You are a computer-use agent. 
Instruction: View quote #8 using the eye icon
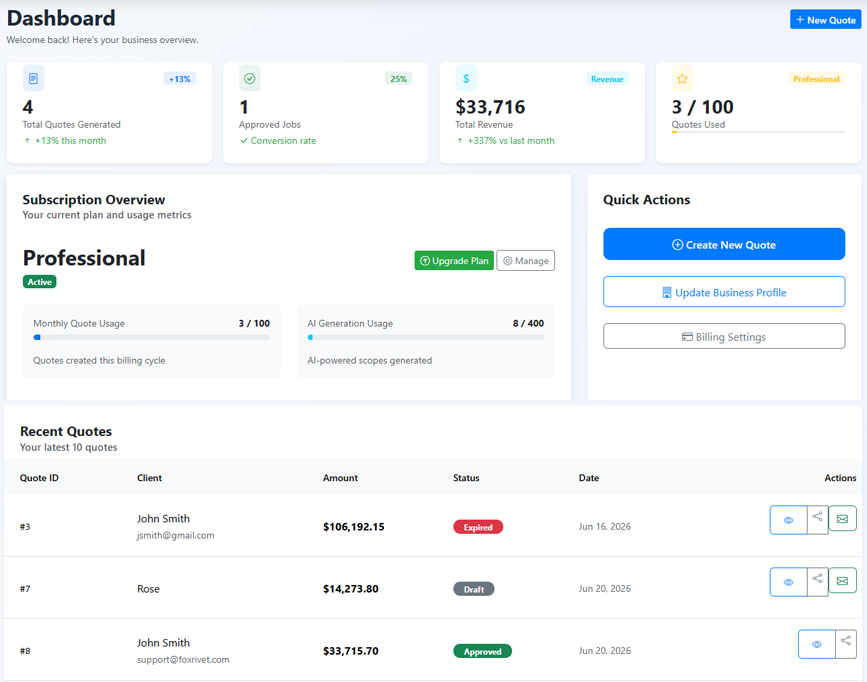point(817,644)
